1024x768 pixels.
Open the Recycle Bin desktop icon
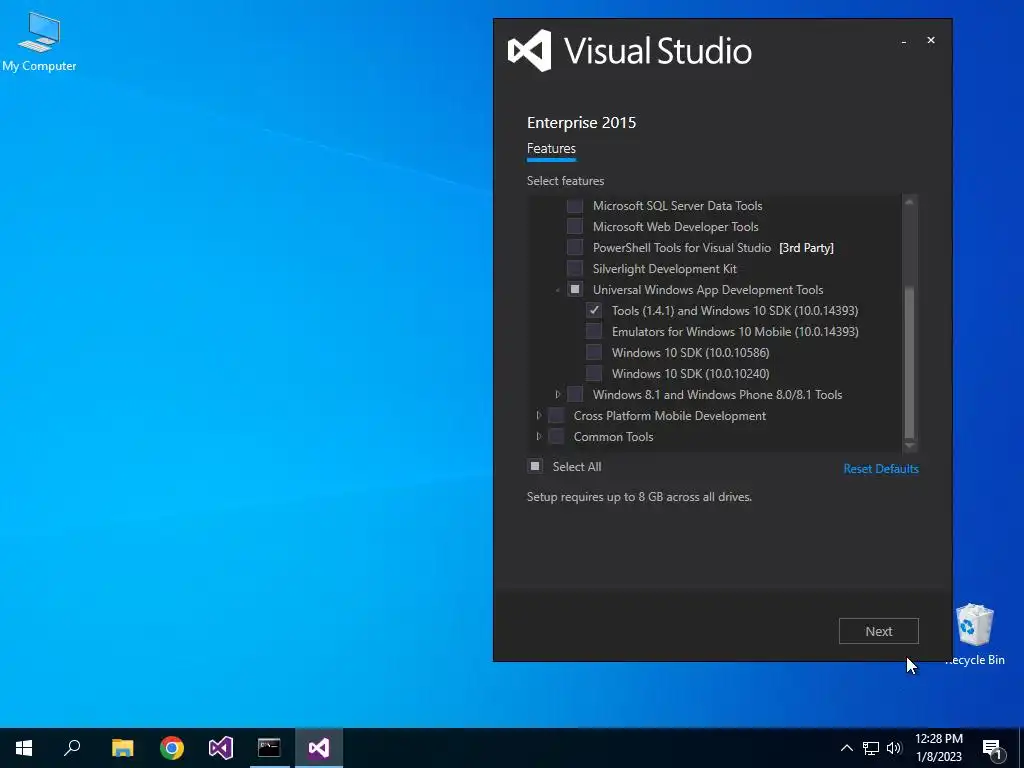tap(974, 634)
